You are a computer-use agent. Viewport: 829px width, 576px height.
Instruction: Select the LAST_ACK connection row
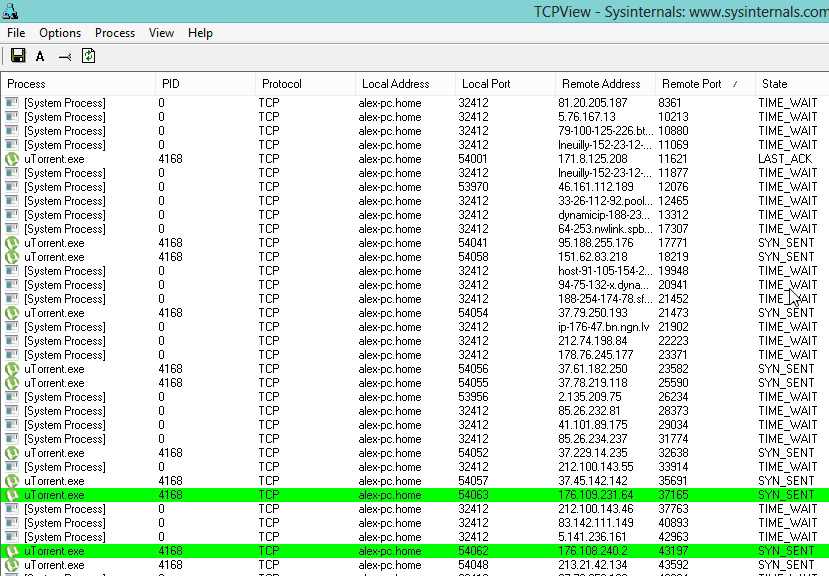coord(400,159)
